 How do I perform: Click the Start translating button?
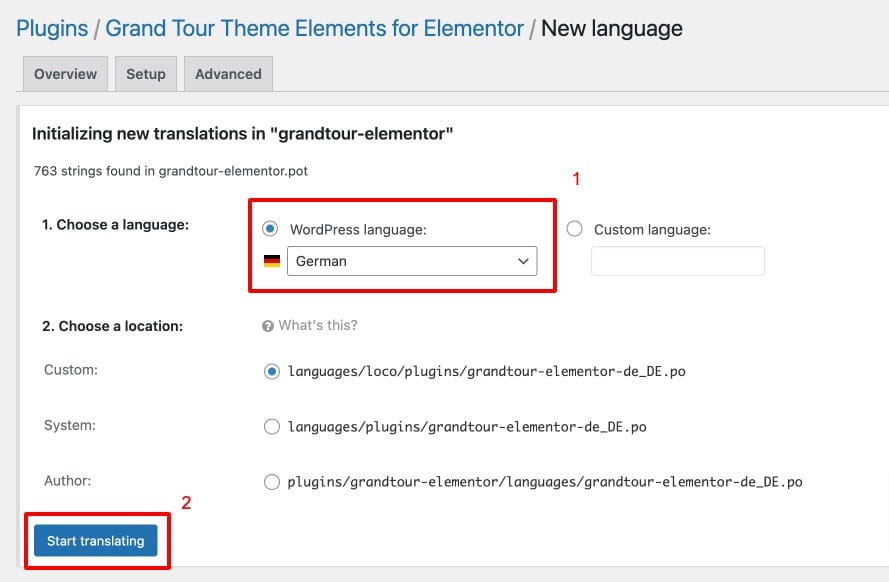pos(95,541)
